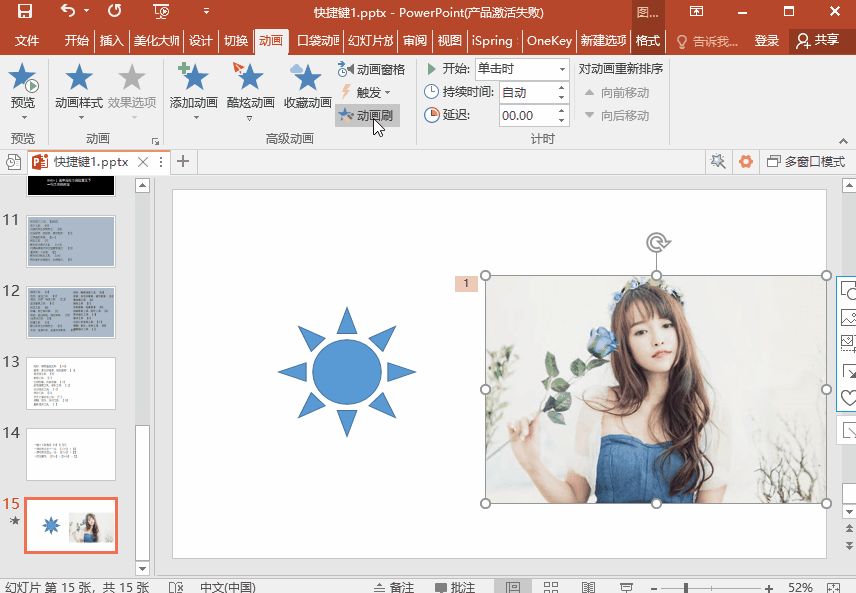Toggle the 备注 notes pane

(392, 587)
